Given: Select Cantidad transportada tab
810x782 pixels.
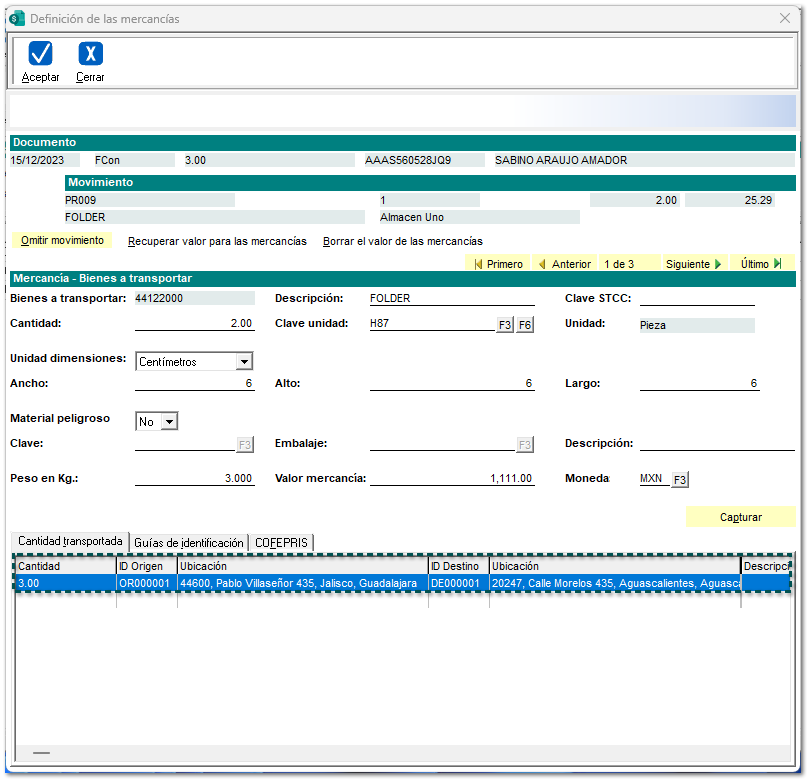Looking at the screenshot, I should click(x=70, y=541).
